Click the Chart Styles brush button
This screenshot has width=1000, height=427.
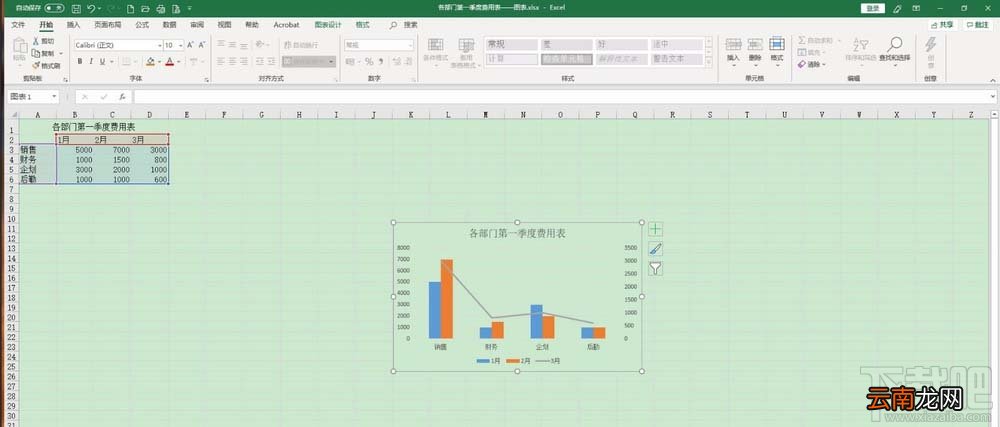click(x=655, y=249)
